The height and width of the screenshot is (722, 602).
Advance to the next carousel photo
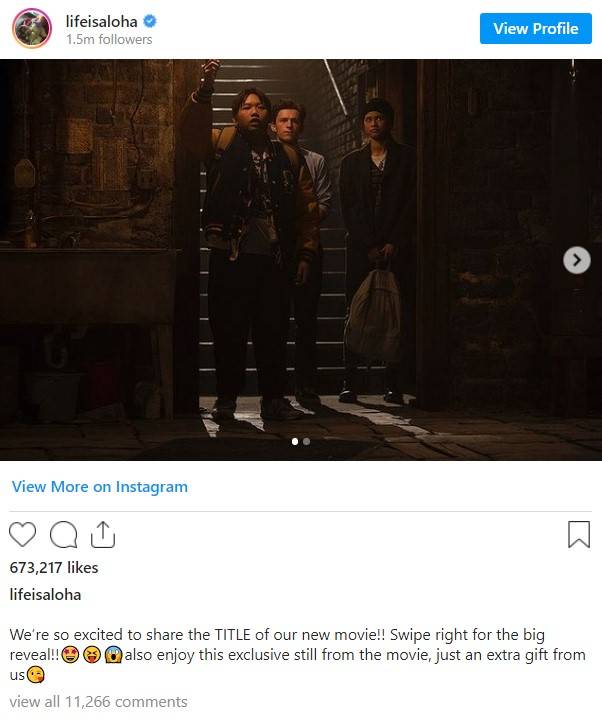[x=577, y=260]
